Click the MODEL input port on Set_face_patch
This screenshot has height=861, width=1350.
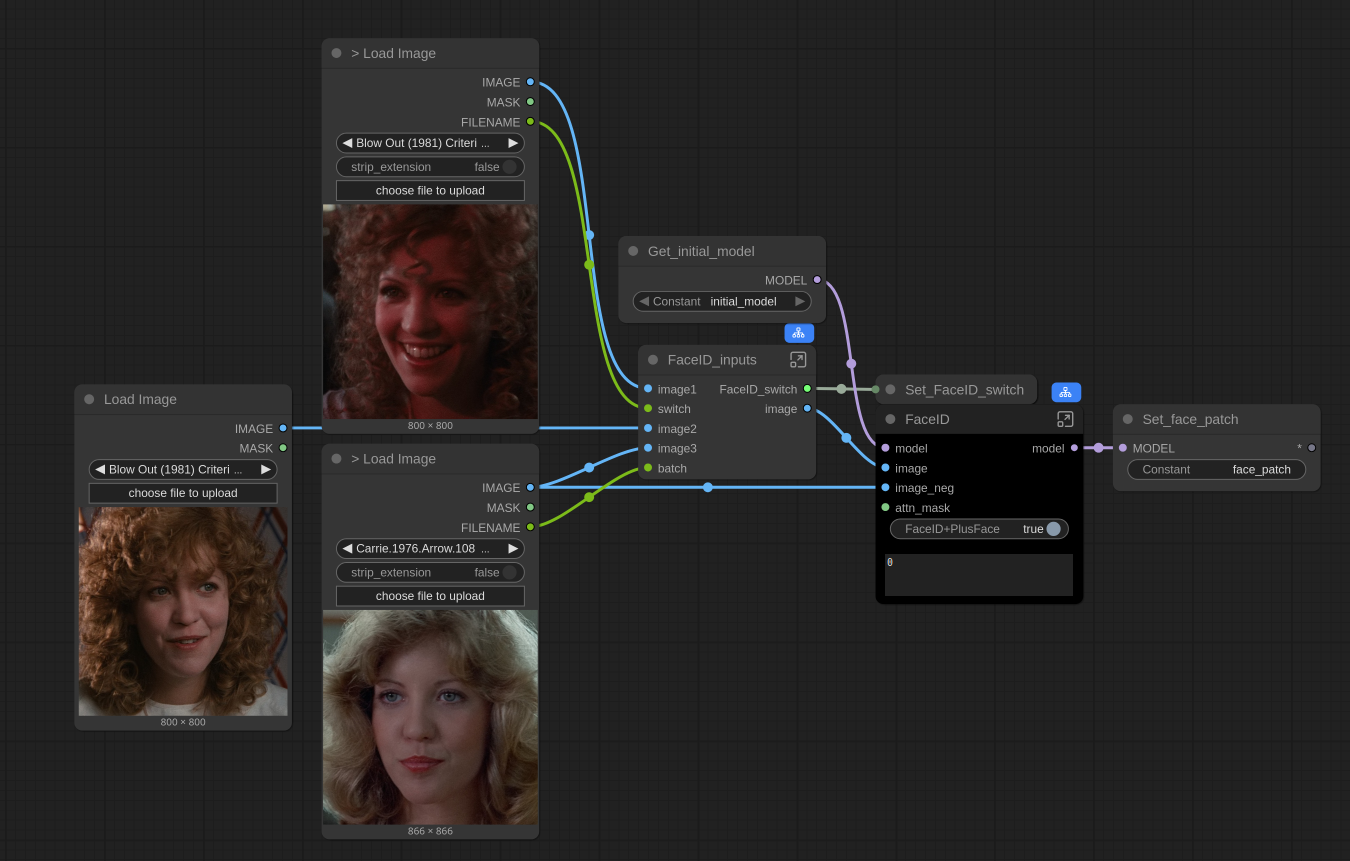point(1123,448)
